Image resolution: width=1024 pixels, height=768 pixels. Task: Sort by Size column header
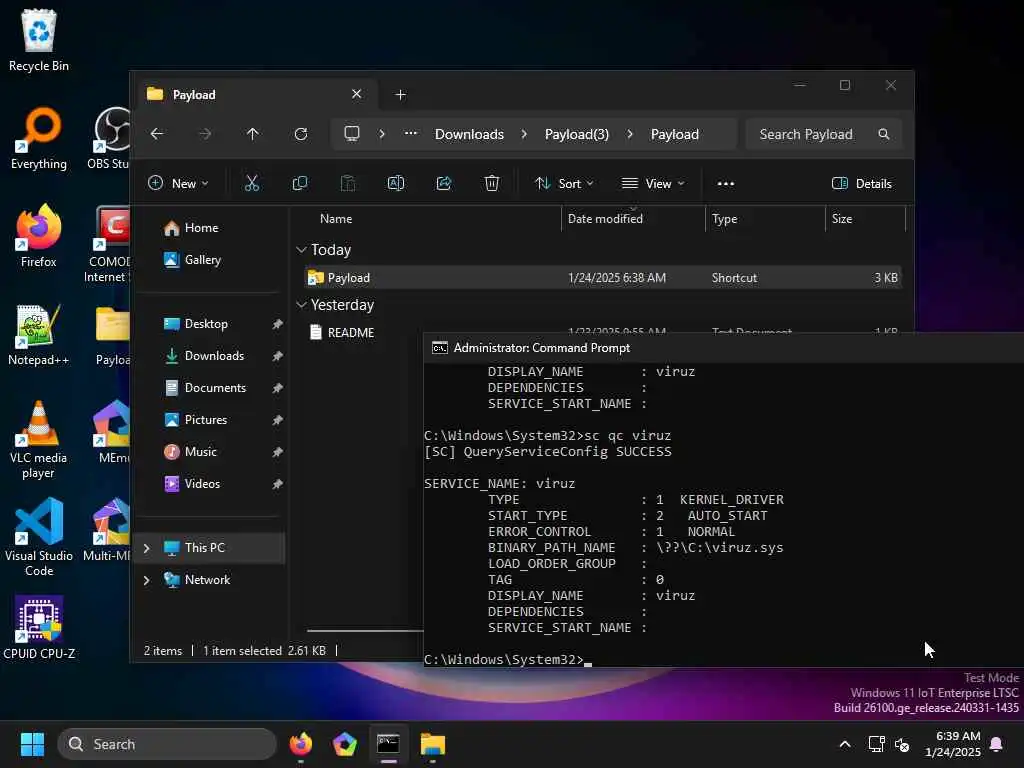pyautogui.click(x=865, y=219)
